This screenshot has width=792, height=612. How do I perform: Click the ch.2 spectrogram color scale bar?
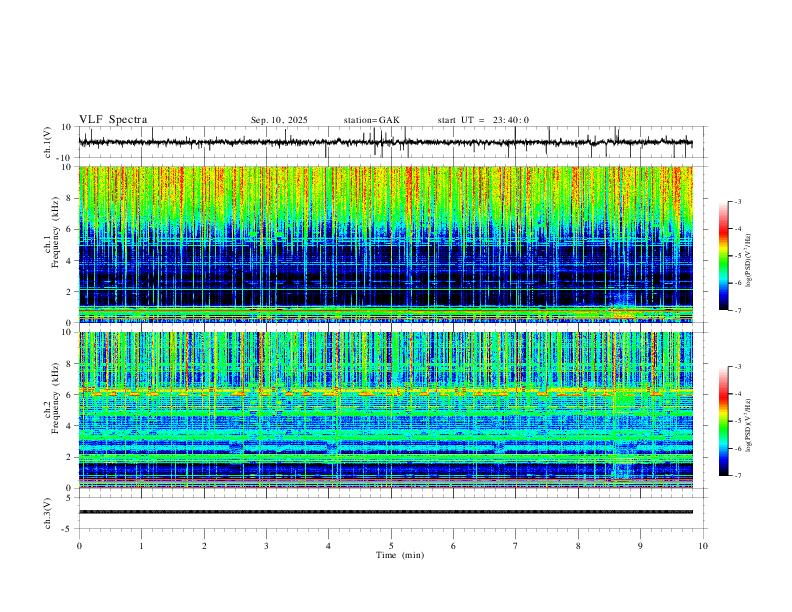pos(723,421)
